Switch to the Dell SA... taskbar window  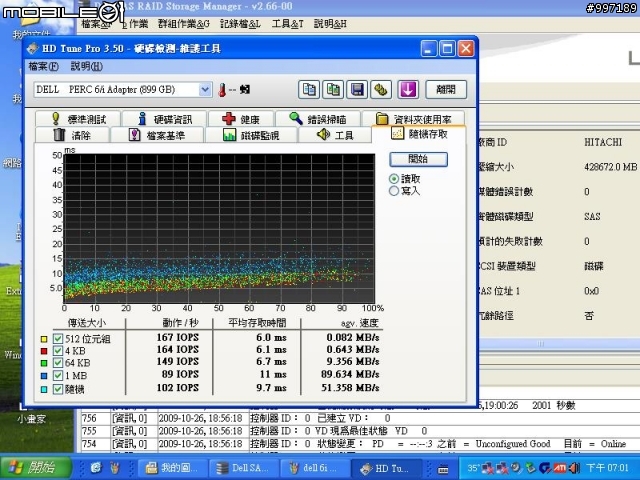click(x=243, y=468)
